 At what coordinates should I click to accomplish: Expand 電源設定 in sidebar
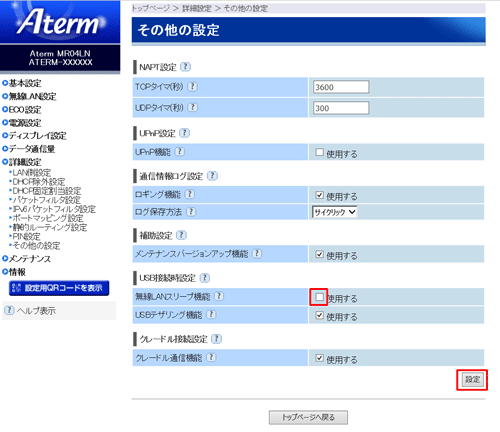click(x=22, y=123)
